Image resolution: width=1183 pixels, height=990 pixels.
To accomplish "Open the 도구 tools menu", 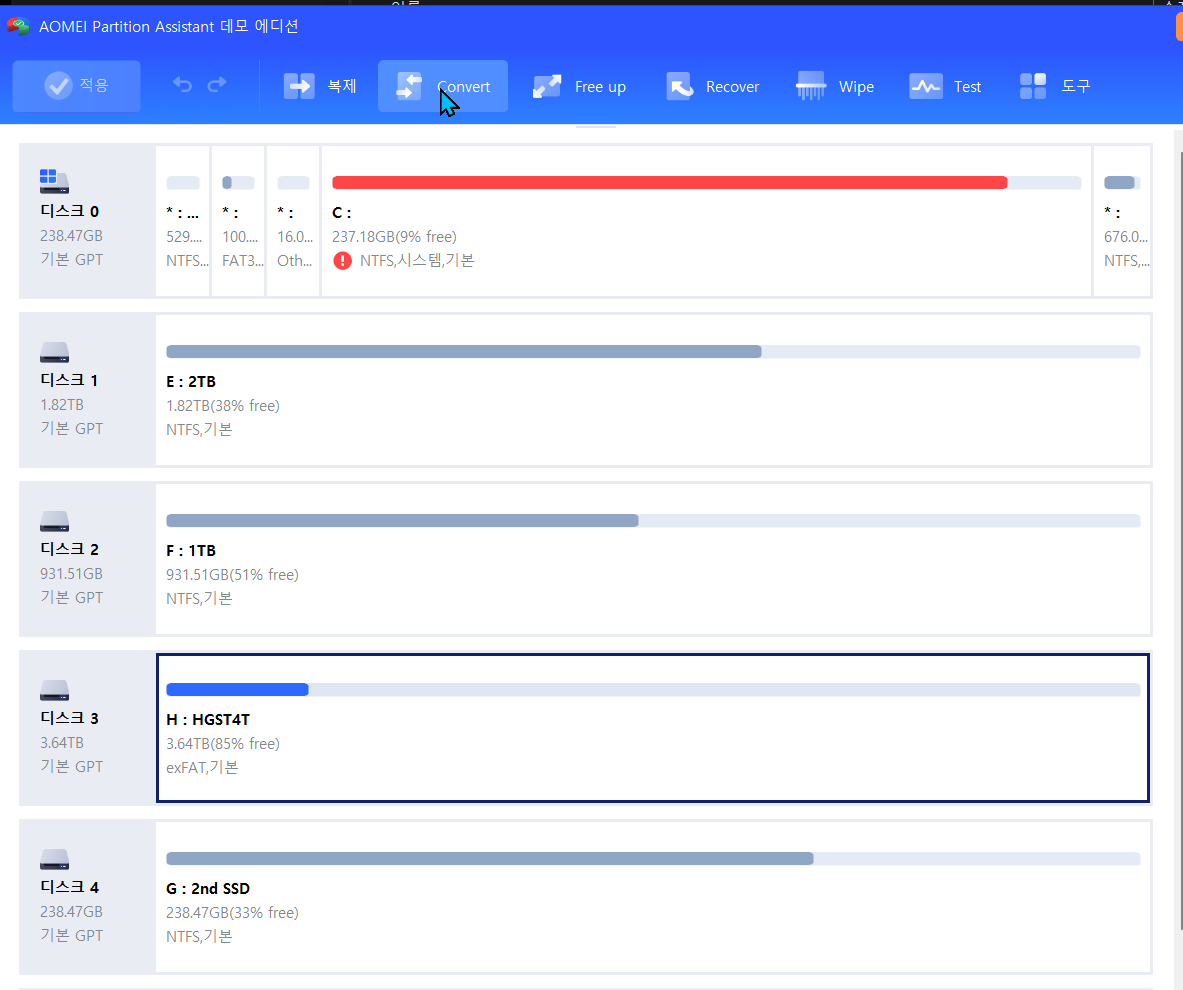I will click(x=1055, y=86).
